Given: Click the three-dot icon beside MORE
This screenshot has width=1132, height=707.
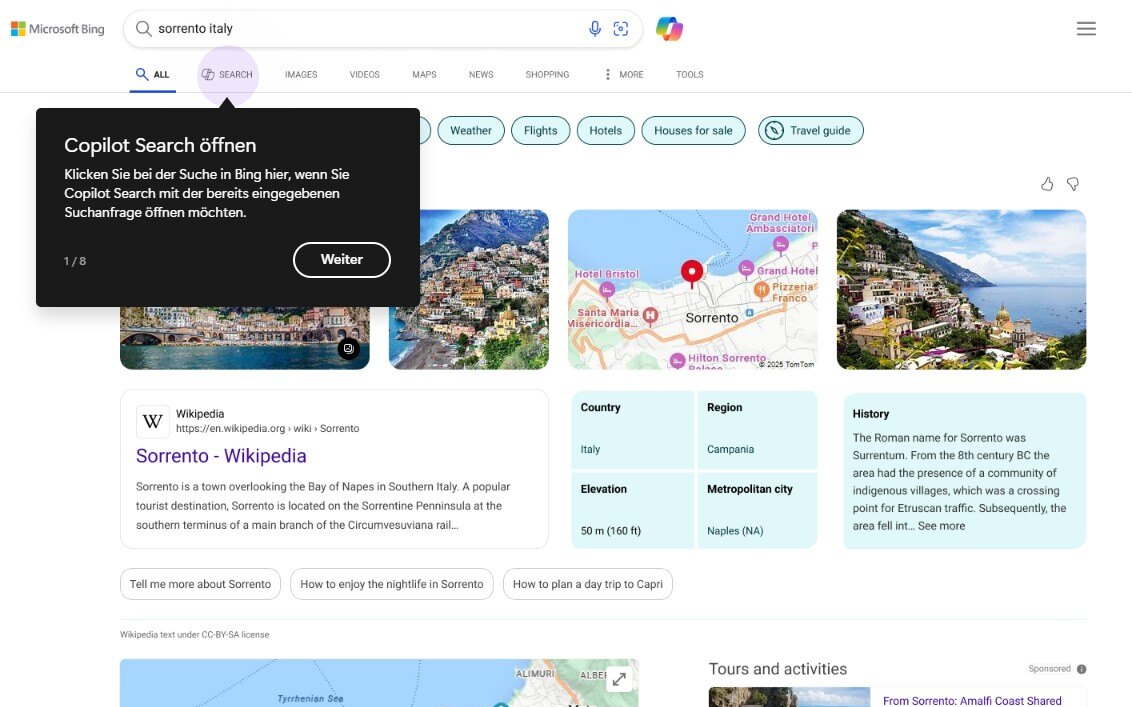Looking at the screenshot, I should [x=607, y=74].
